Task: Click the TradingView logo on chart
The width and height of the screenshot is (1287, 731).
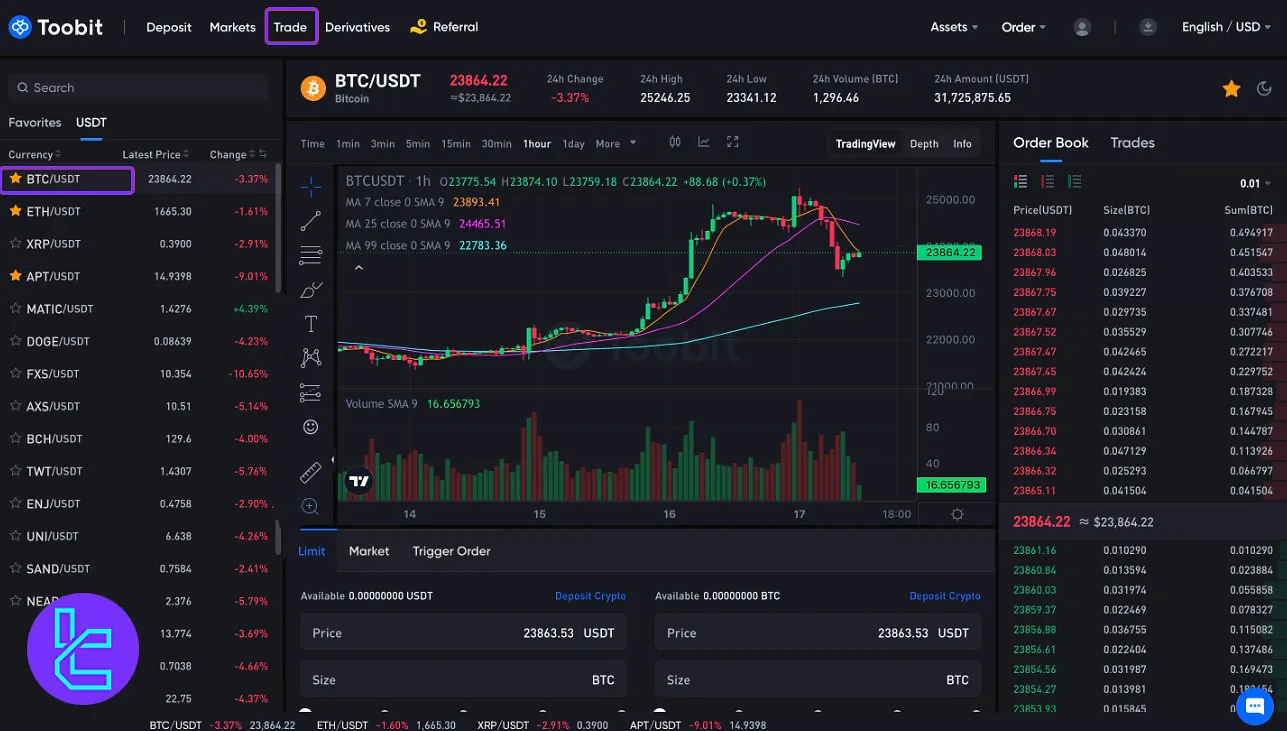Action: 359,481
